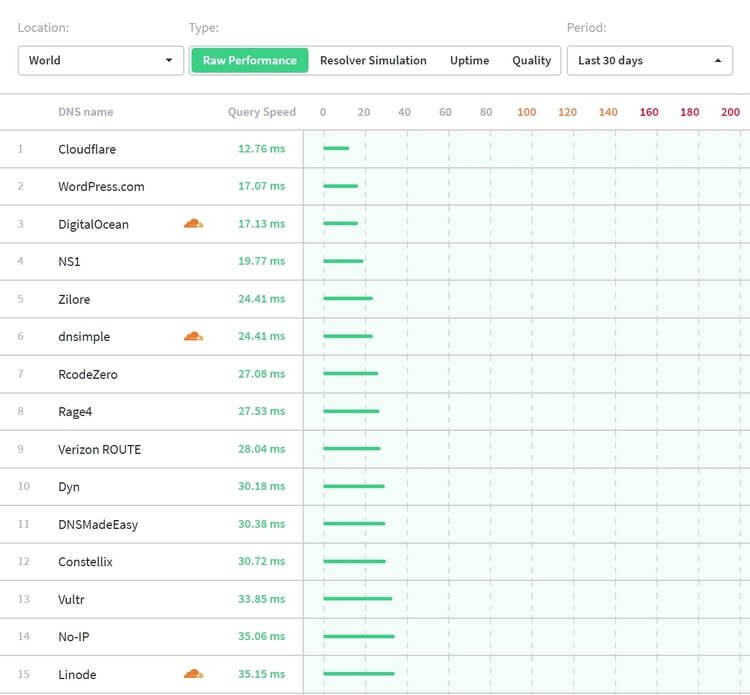Click the Linode provider name
This screenshot has height=695, width=750.
click(77, 675)
